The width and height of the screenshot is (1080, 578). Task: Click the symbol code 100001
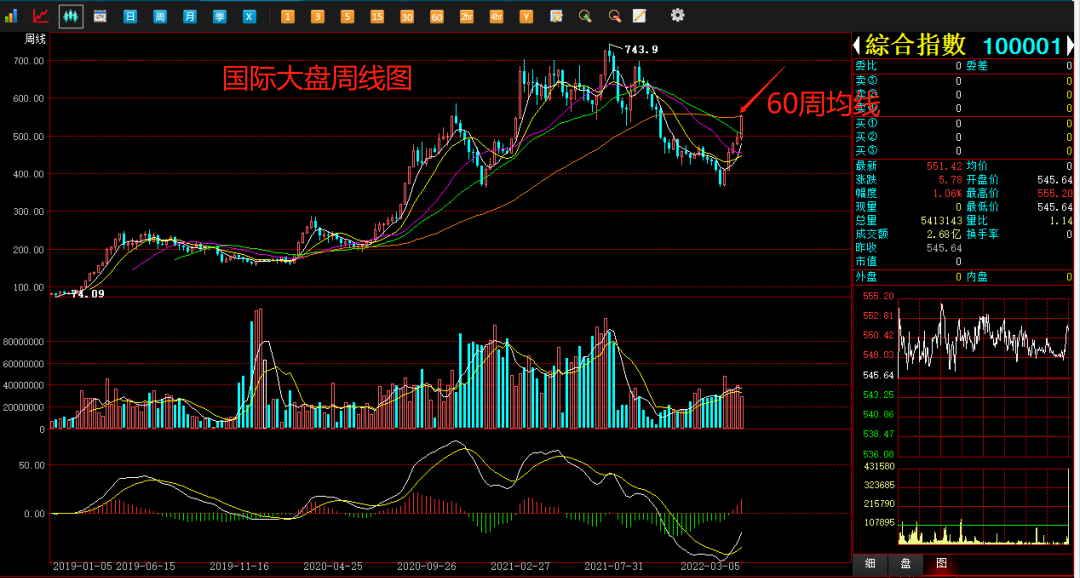tap(1021, 46)
